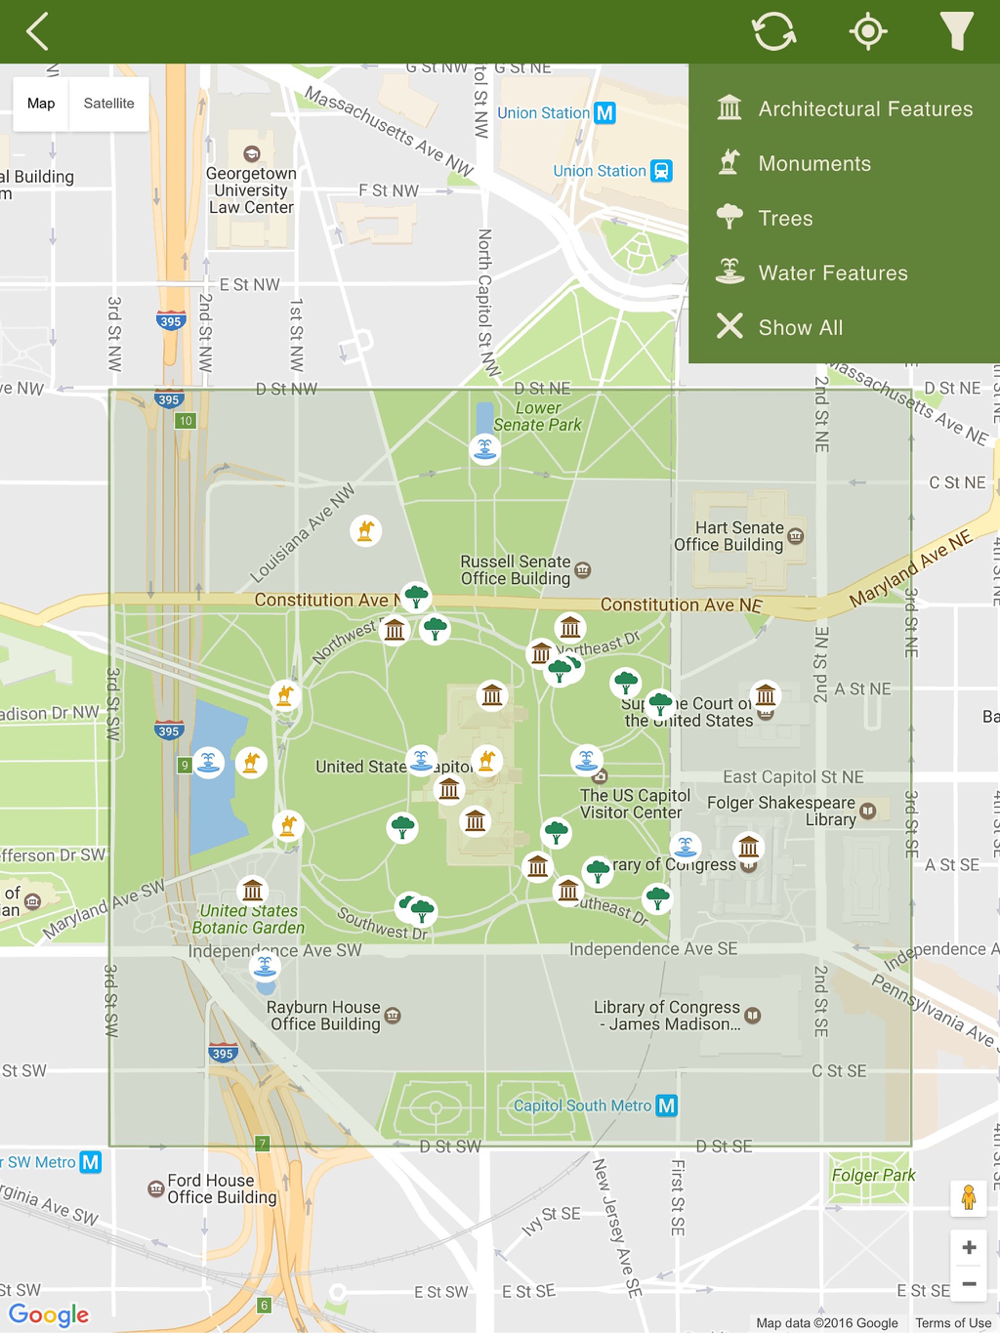Image resolution: width=1000 pixels, height=1334 pixels.
Task: Open the Google logo link
Action: tap(49, 1314)
